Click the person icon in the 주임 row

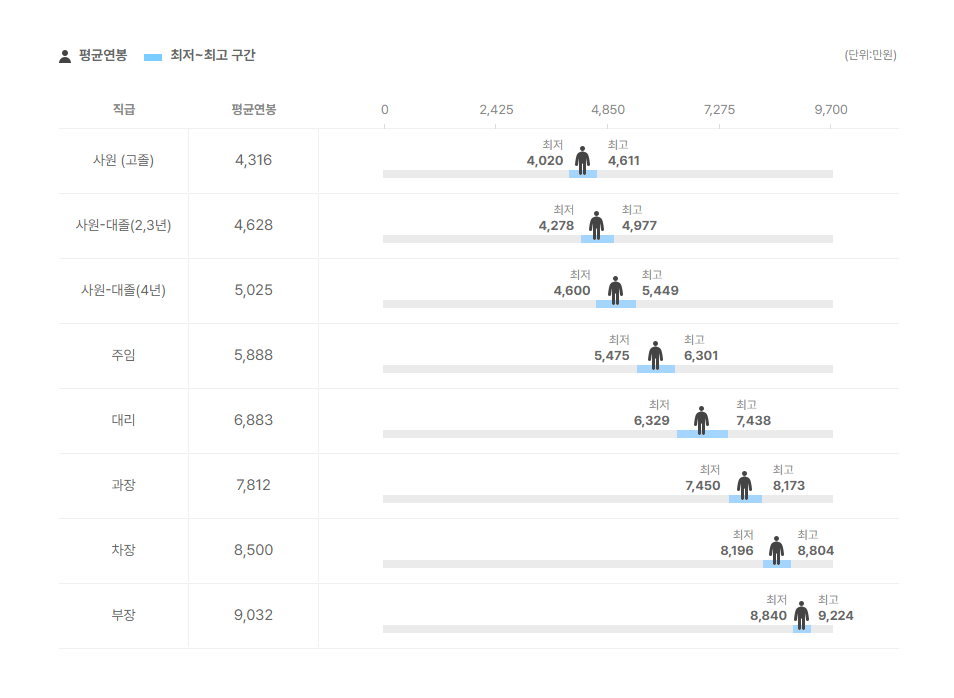[655, 355]
